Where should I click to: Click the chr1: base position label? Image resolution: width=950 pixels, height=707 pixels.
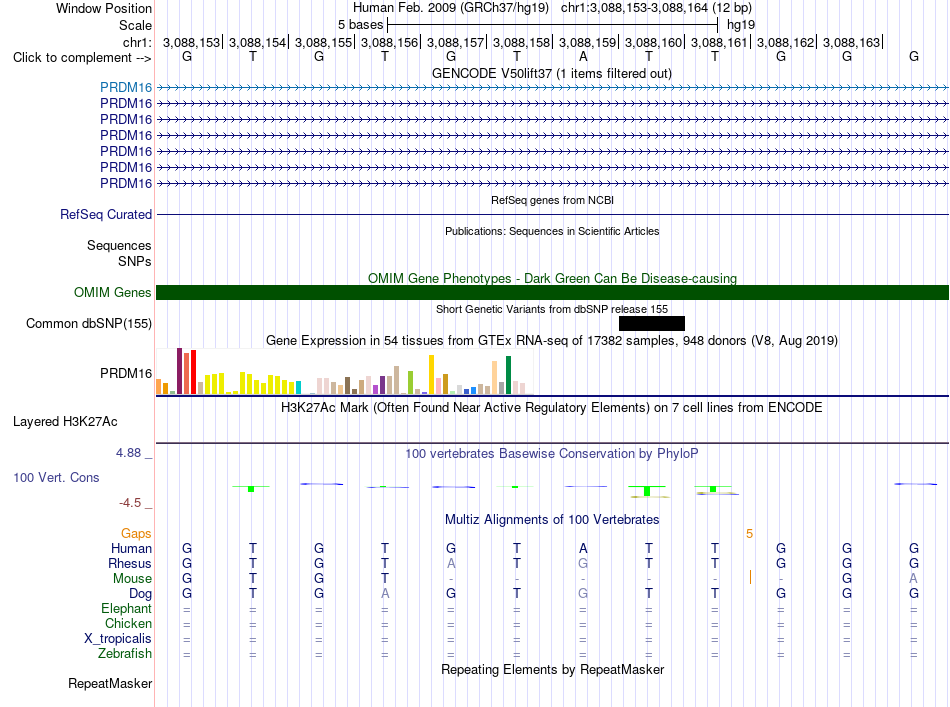pos(137,42)
